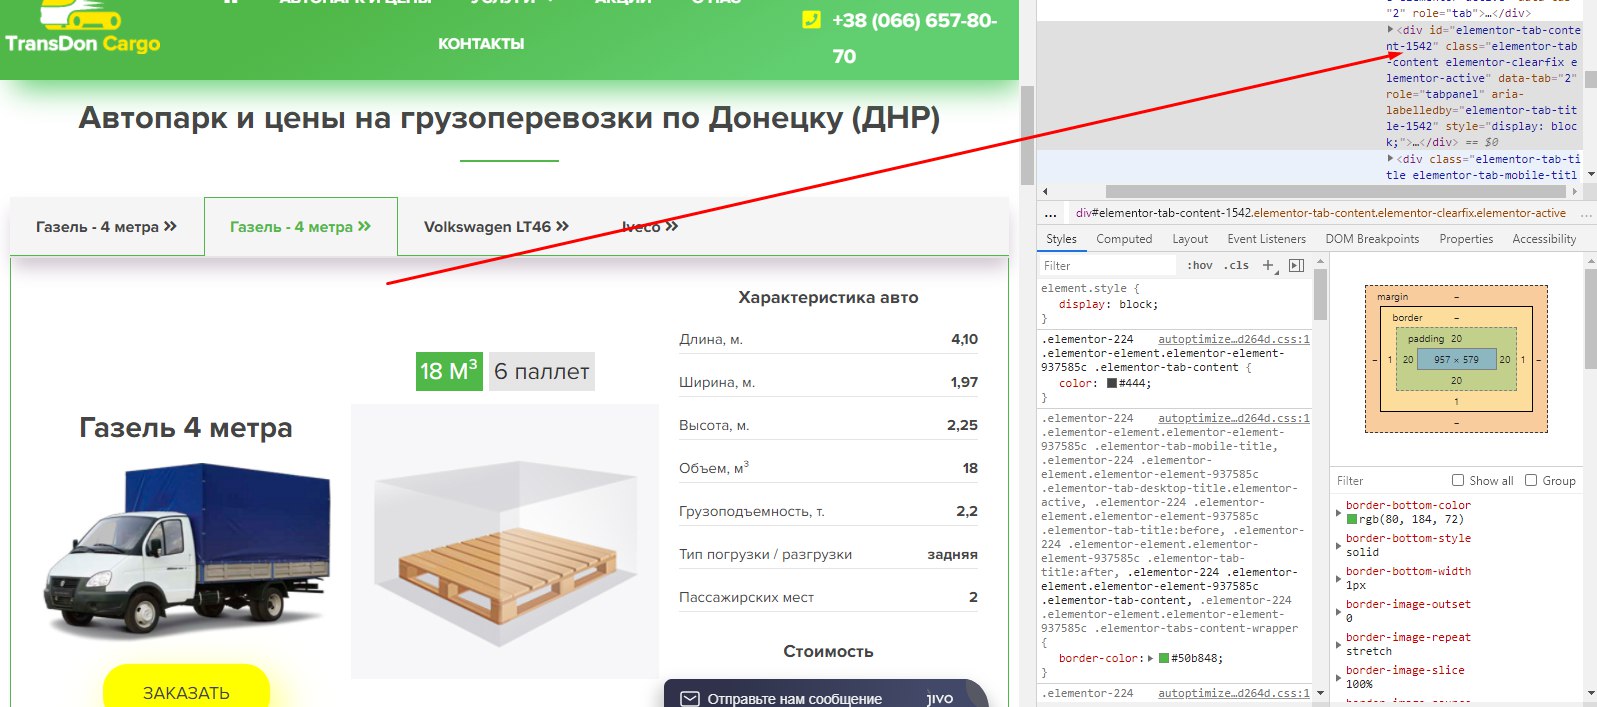The width and height of the screenshot is (1597, 707).
Task: Open the Отправьте нам сообщение chat bar
Action: click(826, 695)
